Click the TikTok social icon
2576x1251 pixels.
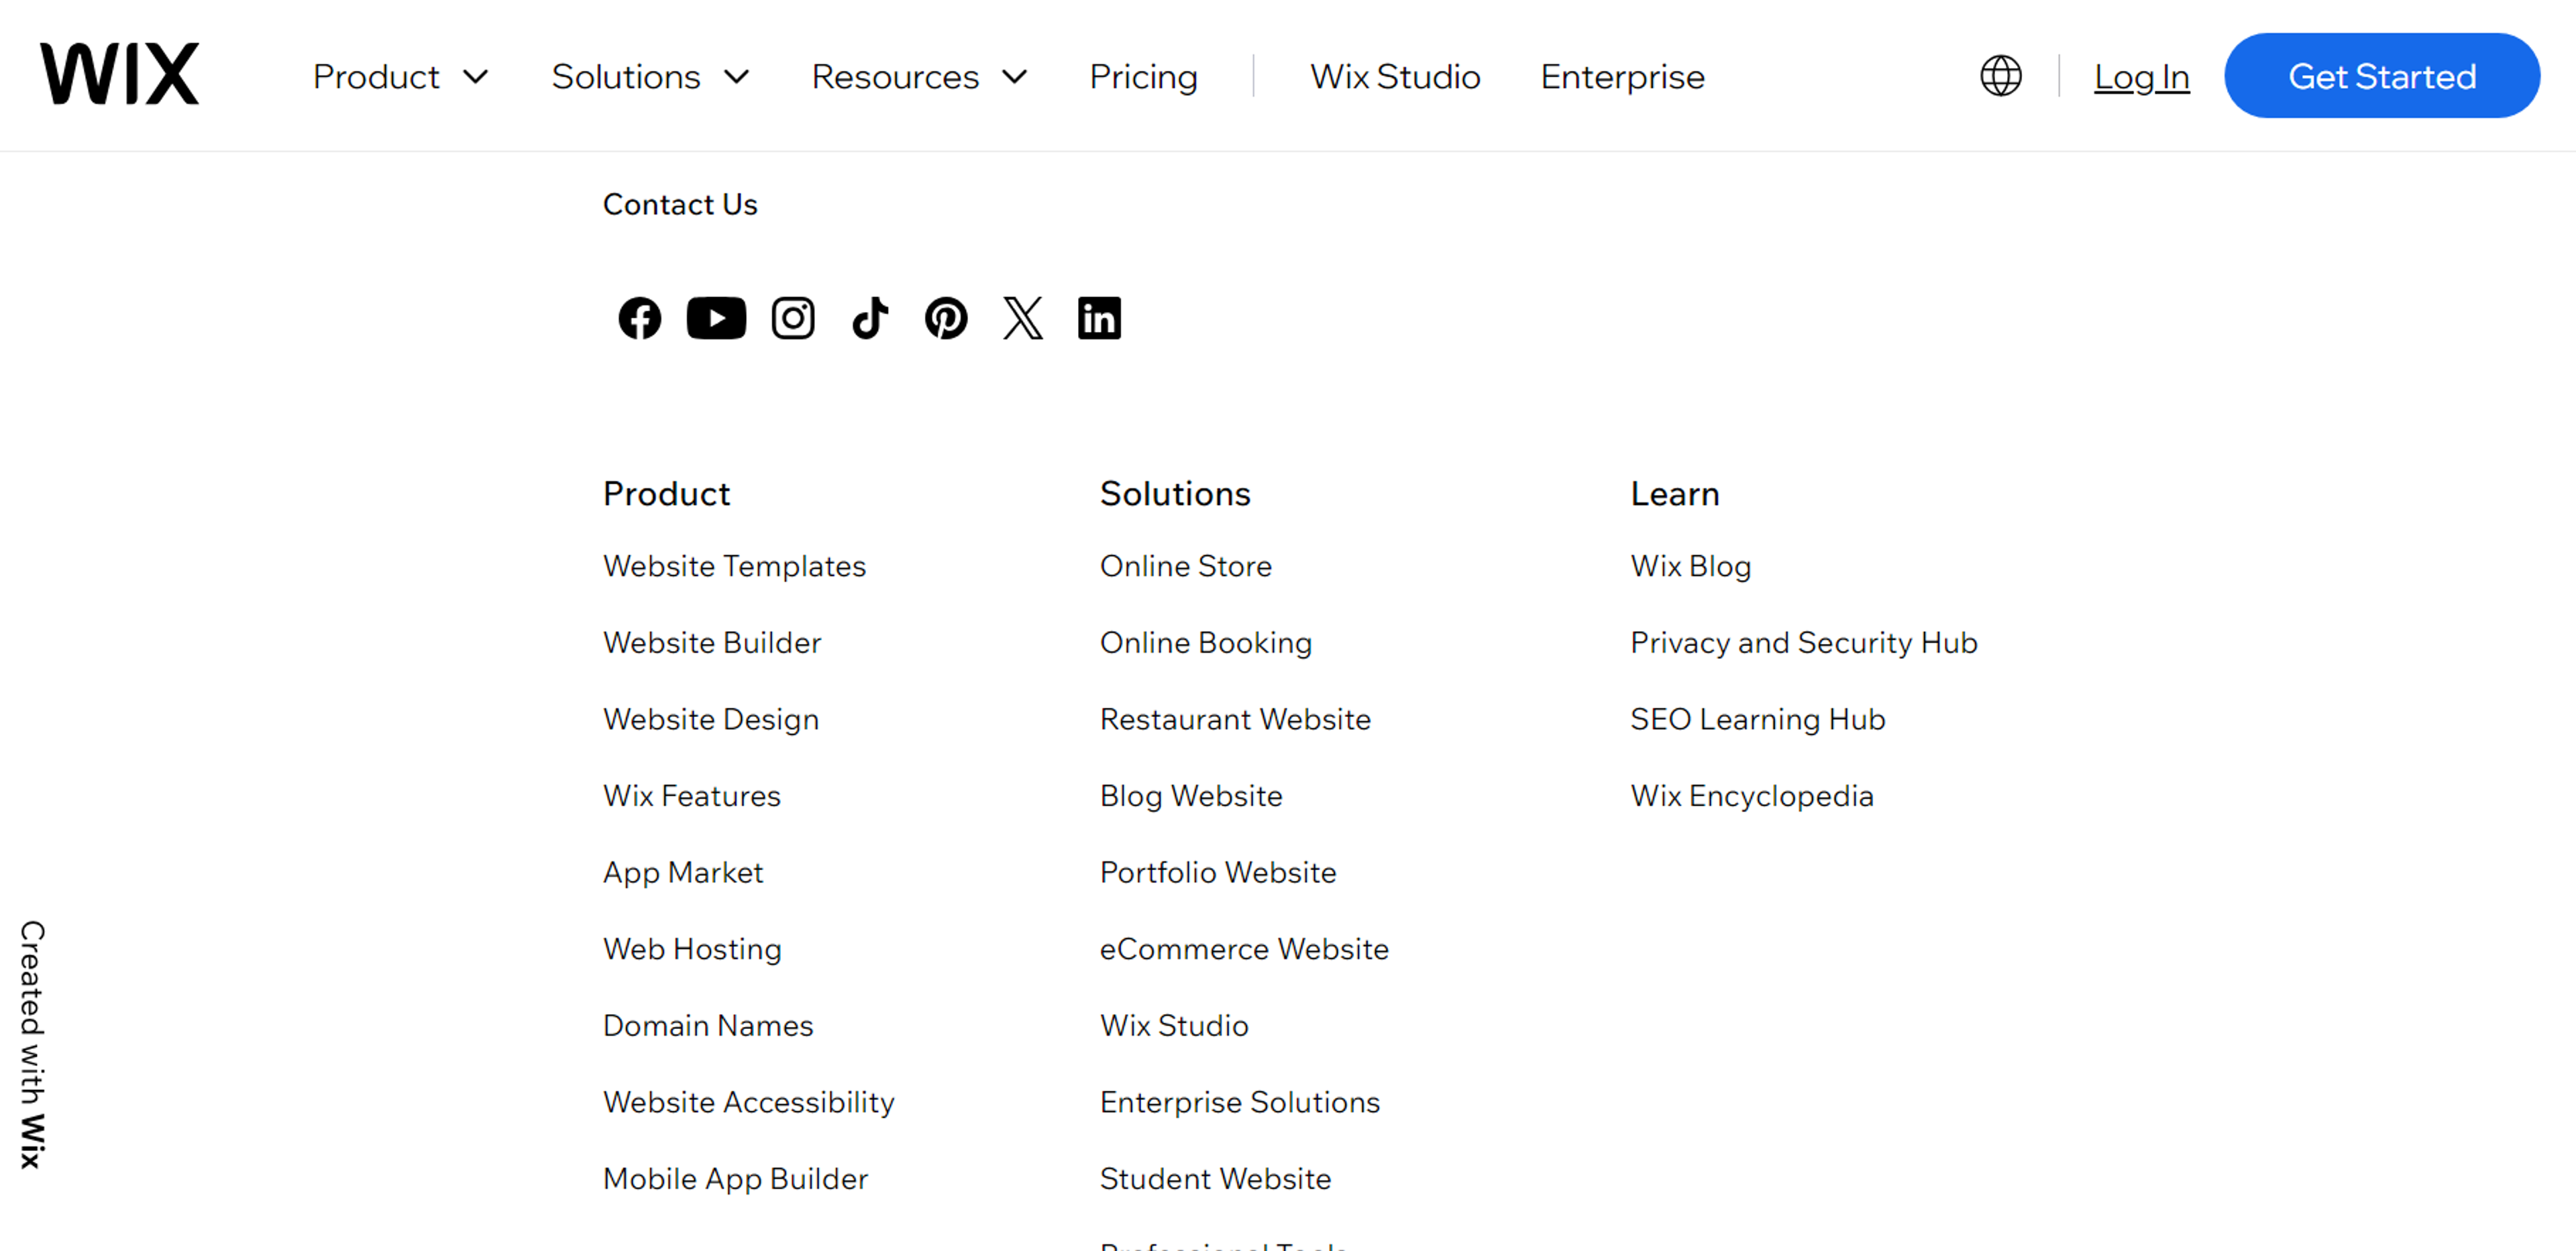[x=869, y=318]
